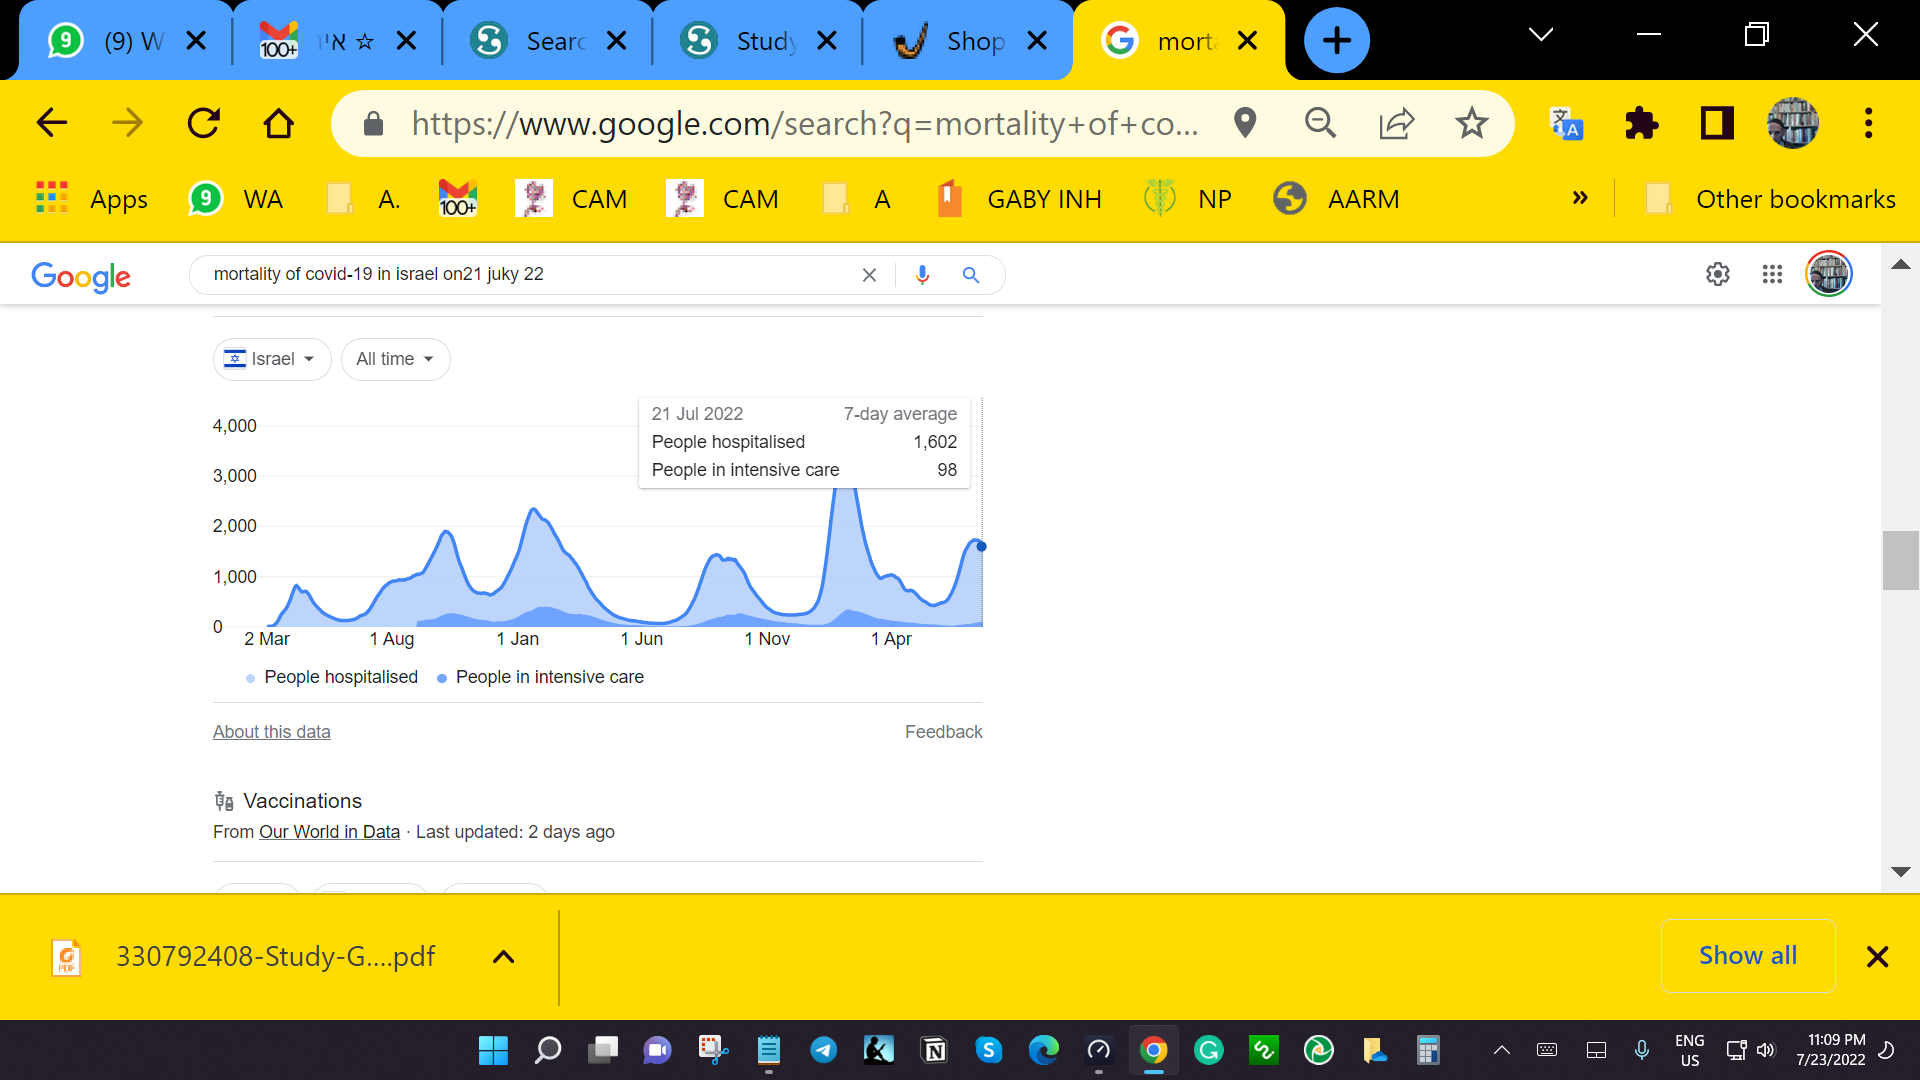
Task: Open the Israel country dropdown
Action: pyautogui.click(x=272, y=359)
